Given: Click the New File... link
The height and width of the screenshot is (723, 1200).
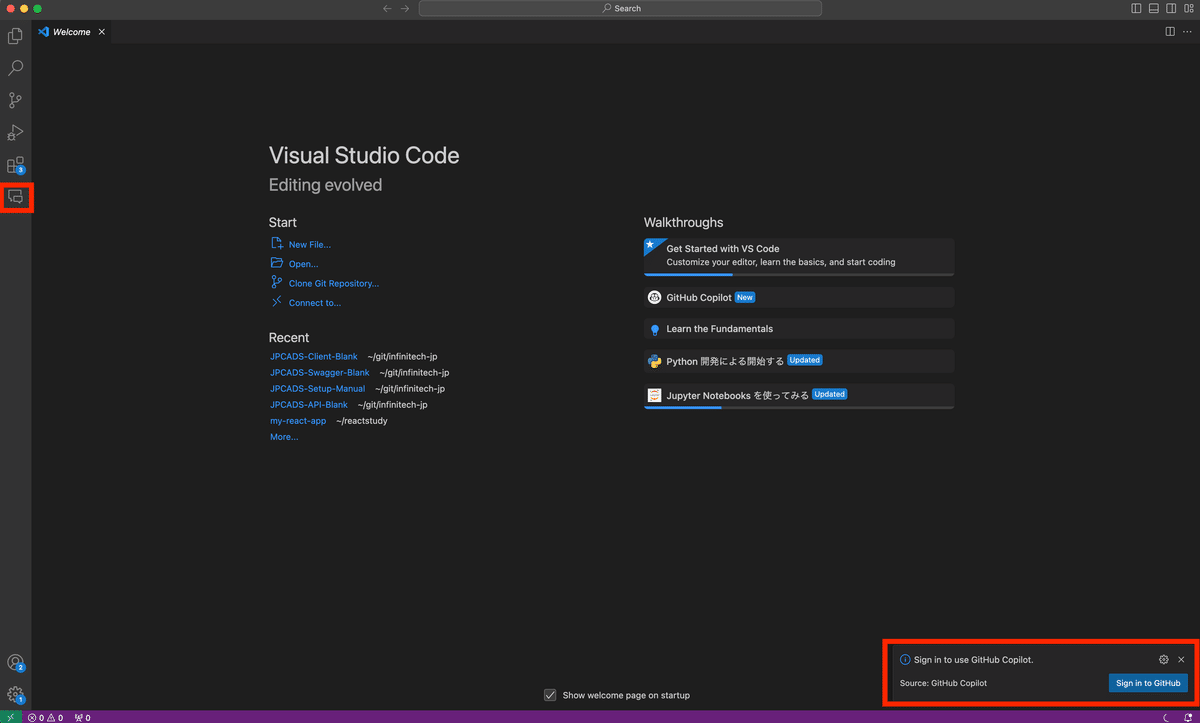Looking at the screenshot, I should point(309,244).
